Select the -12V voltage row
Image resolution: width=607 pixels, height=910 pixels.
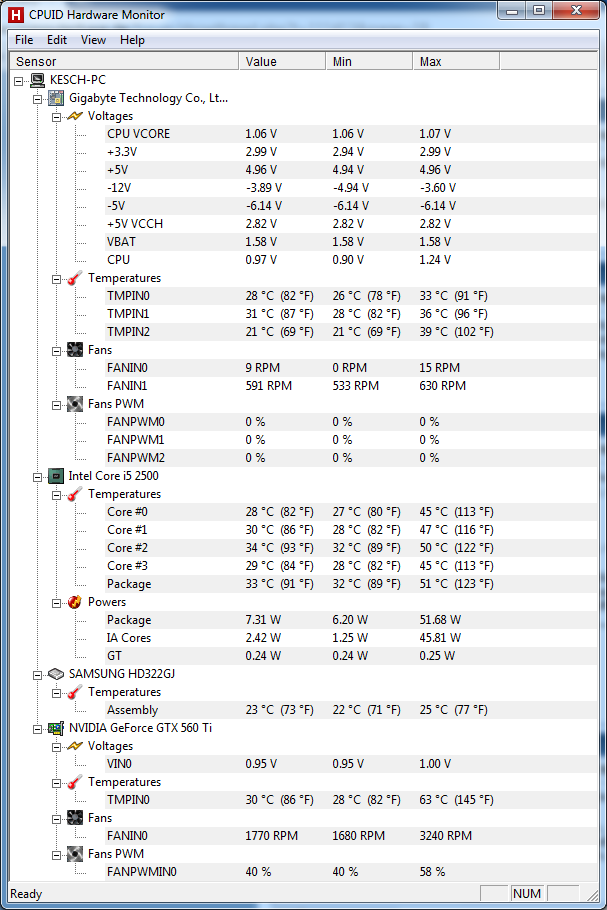[x=351, y=188]
